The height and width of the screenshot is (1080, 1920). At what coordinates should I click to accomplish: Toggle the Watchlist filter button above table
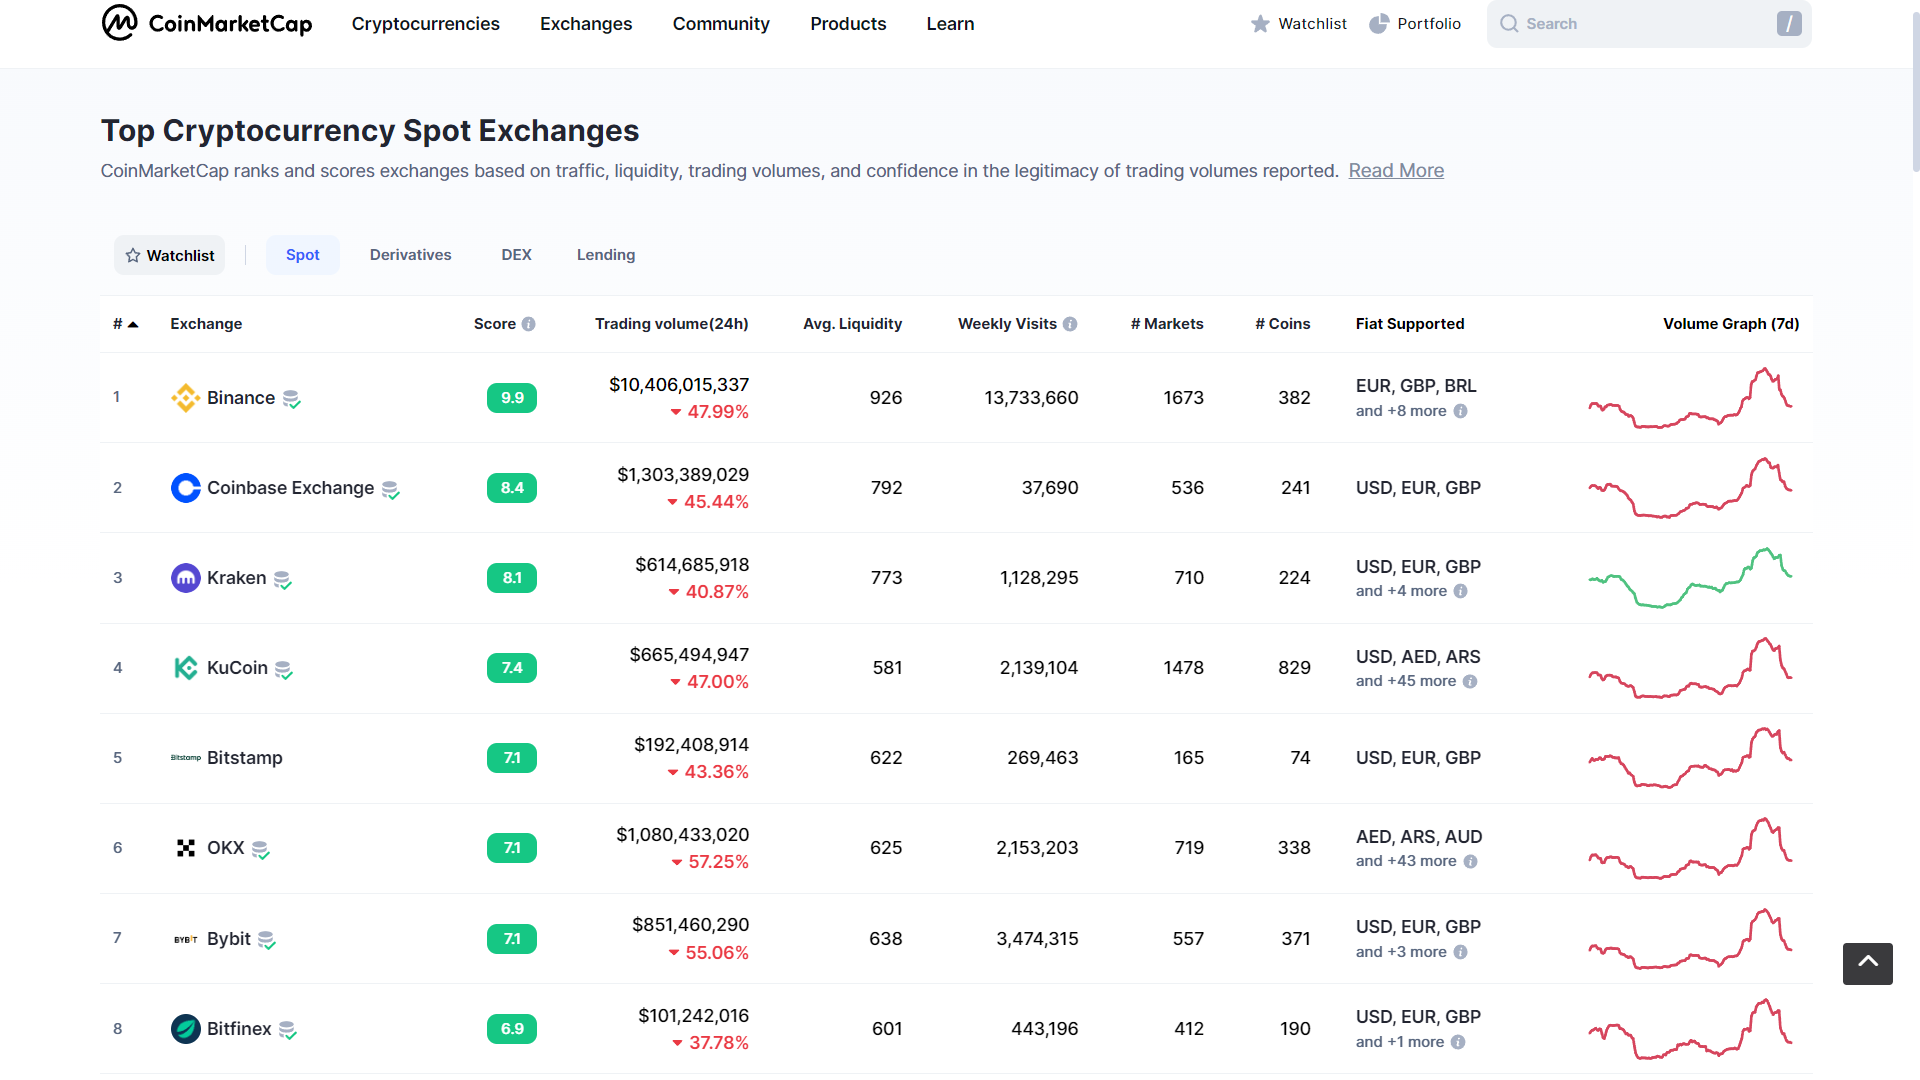pyautogui.click(x=169, y=255)
